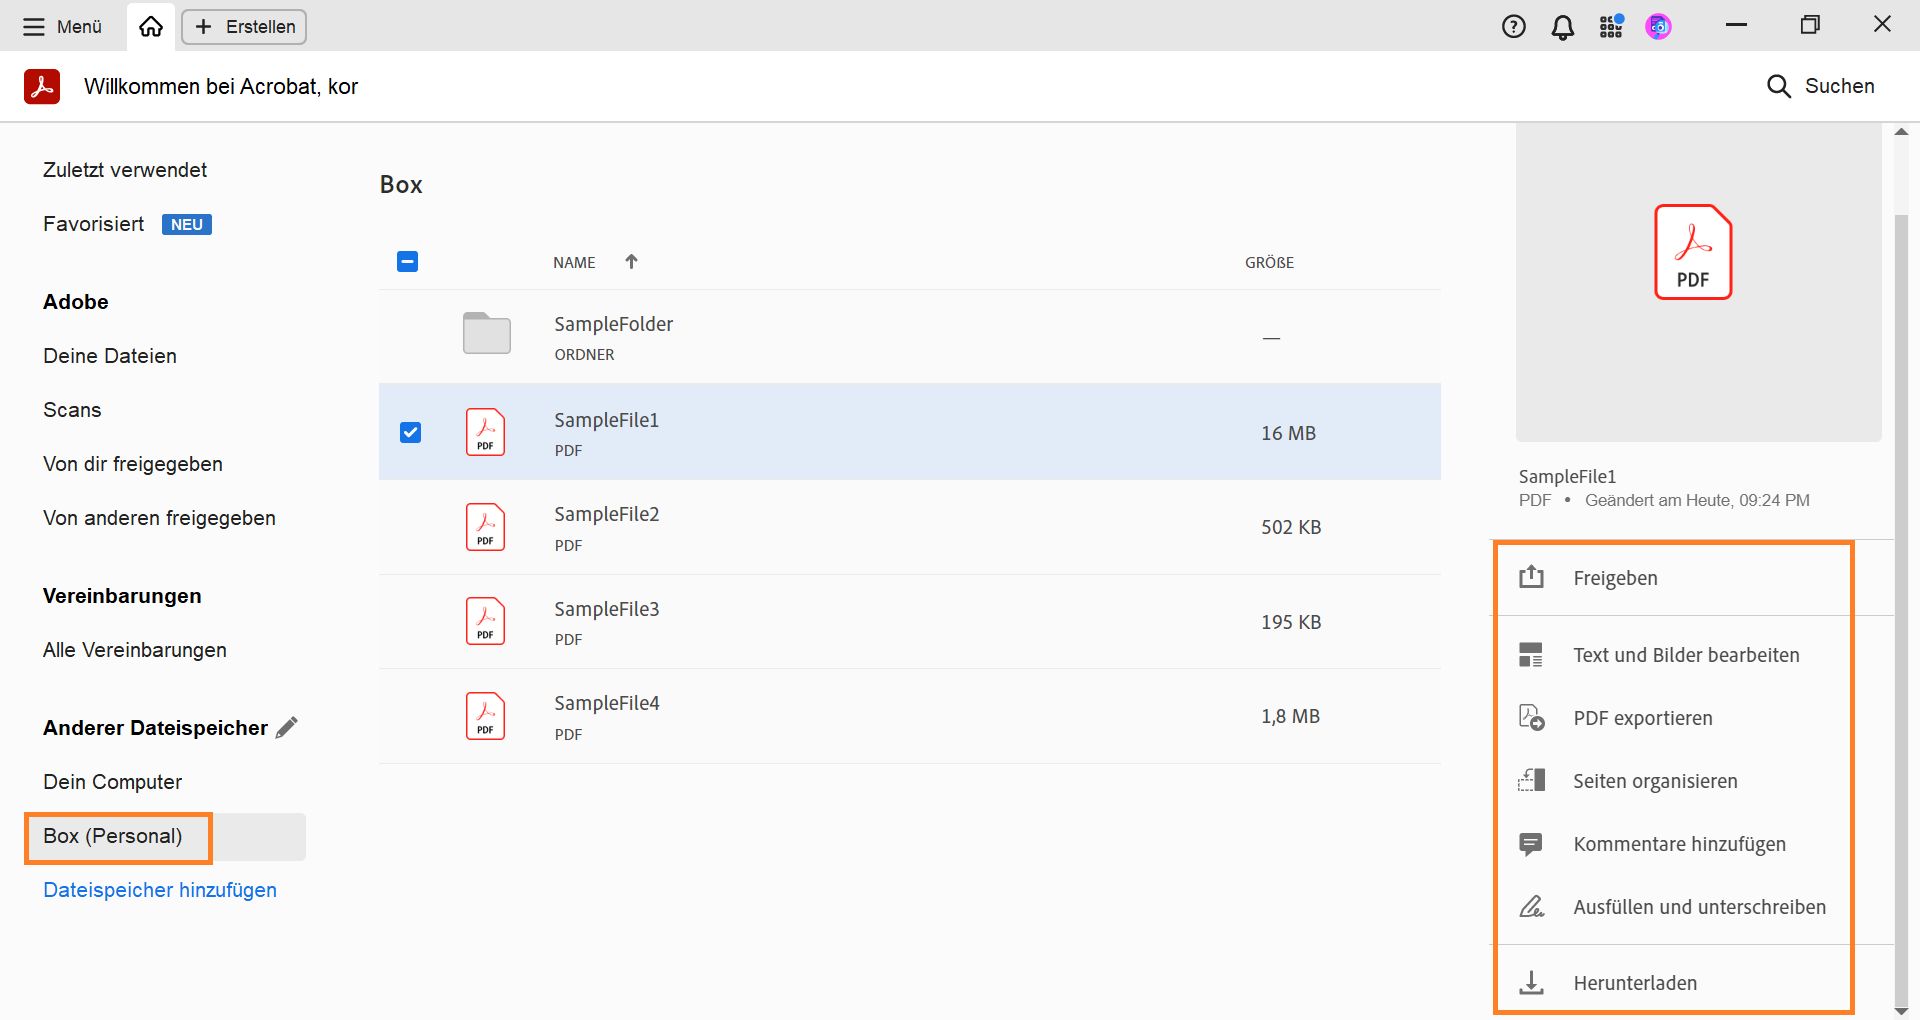Viewport: 1920px width, 1020px height.
Task: Open the SampleFolder folder
Action: [613, 324]
